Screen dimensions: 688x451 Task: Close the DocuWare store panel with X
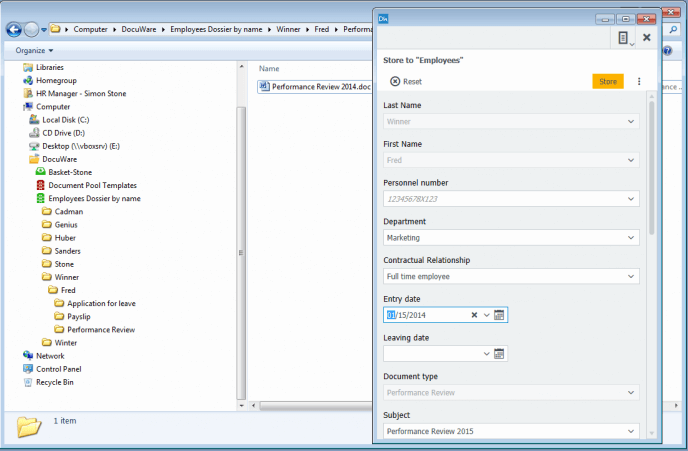[x=647, y=38]
